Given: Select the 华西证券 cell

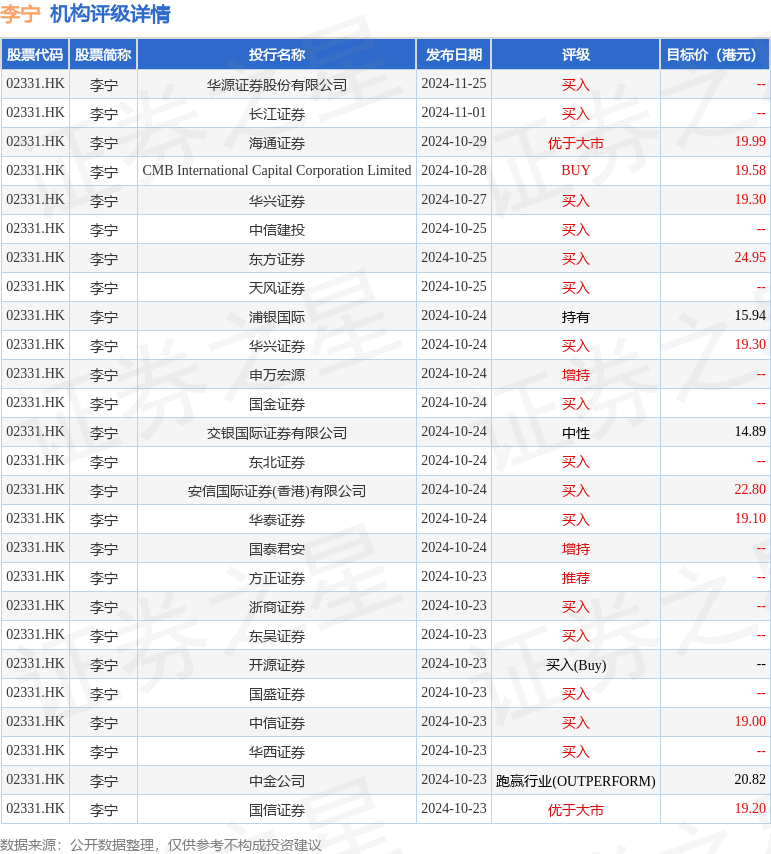Looking at the screenshot, I should 277,752.
